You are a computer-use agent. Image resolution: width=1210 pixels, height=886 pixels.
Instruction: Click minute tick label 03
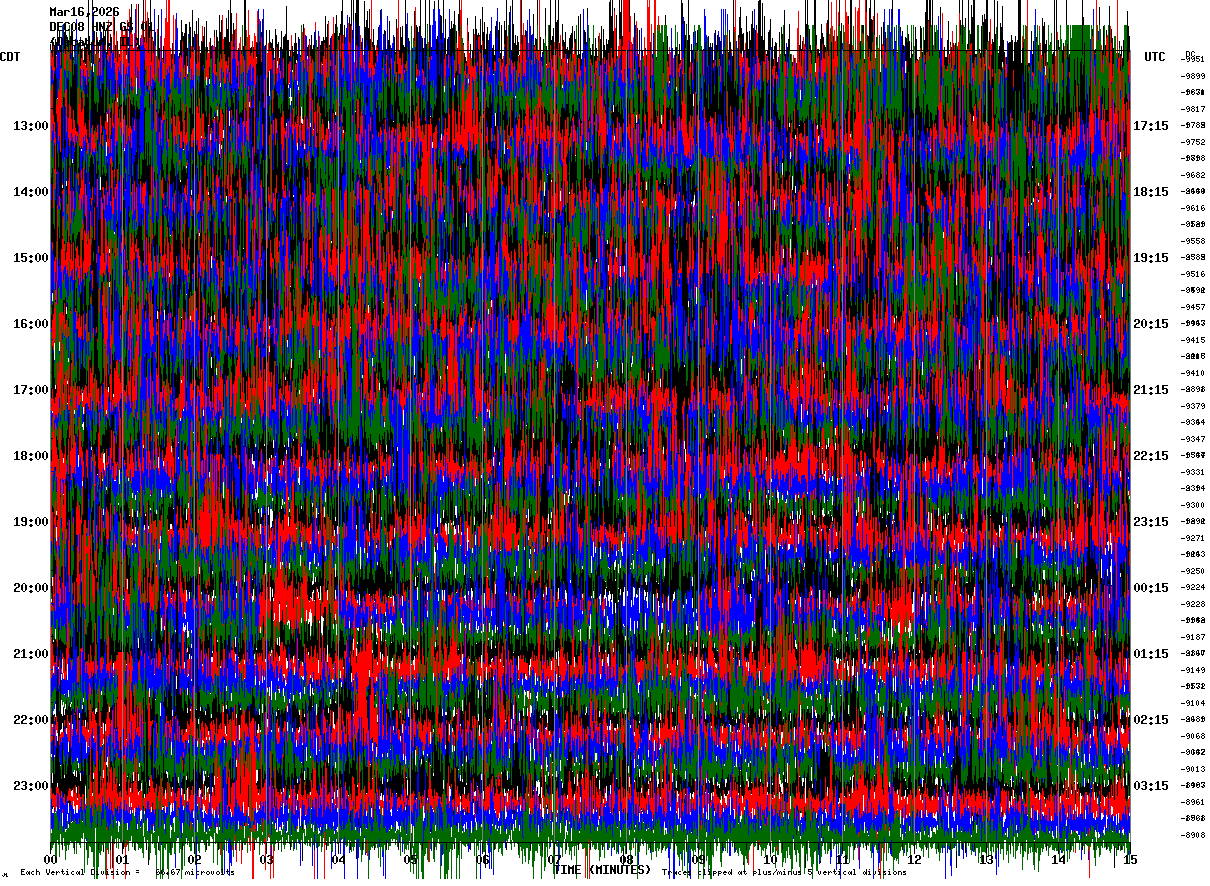tap(267, 860)
